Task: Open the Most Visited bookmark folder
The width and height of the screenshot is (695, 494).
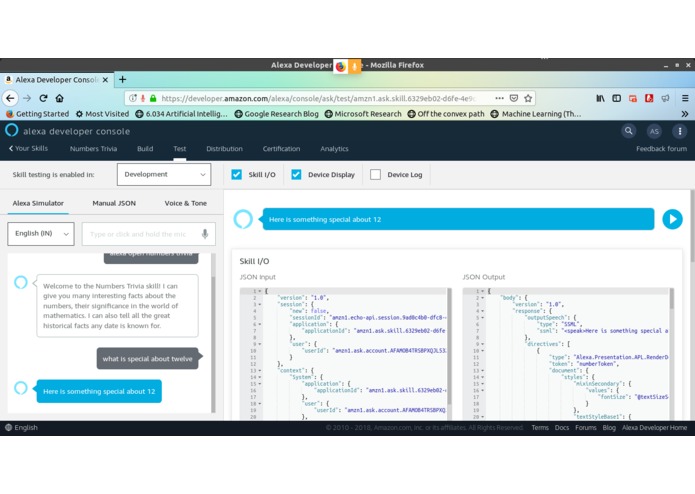Action: (x=102, y=114)
